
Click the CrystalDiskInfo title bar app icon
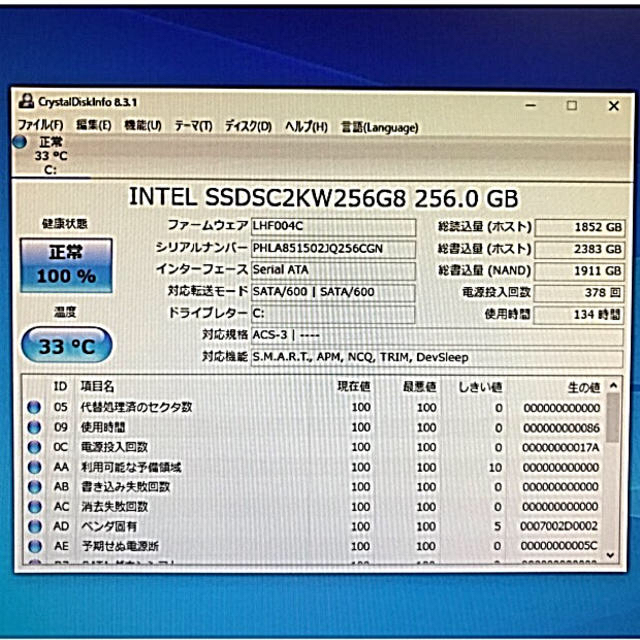click(26, 101)
